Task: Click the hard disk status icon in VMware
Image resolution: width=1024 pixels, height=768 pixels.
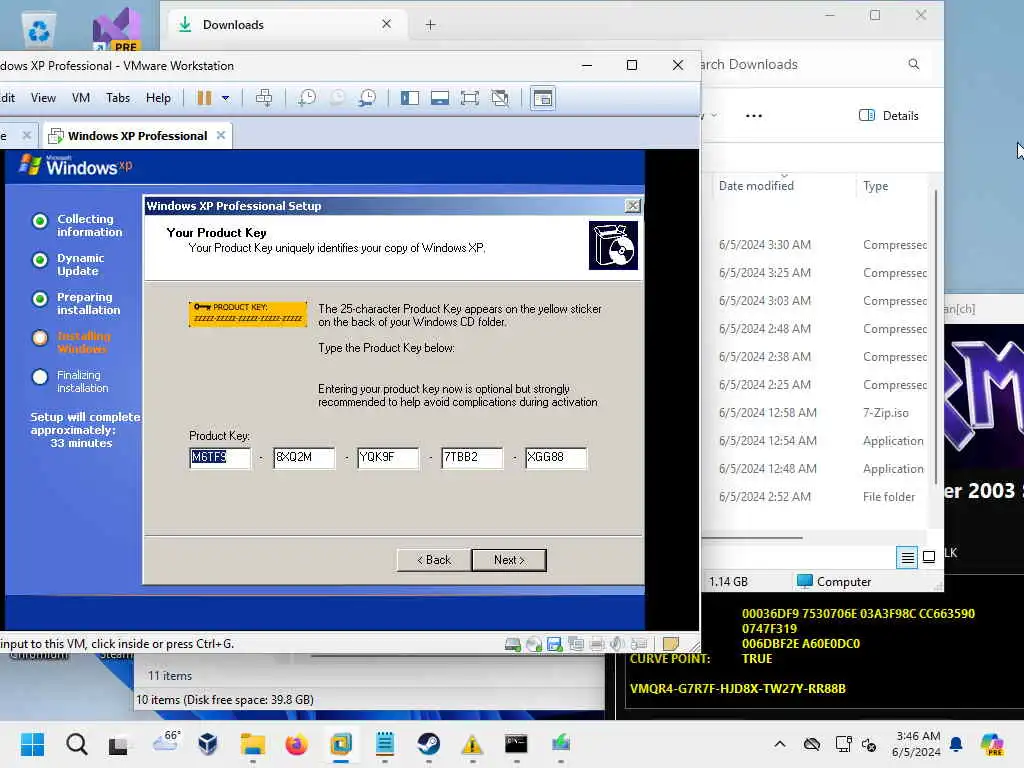Action: [513, 645]
